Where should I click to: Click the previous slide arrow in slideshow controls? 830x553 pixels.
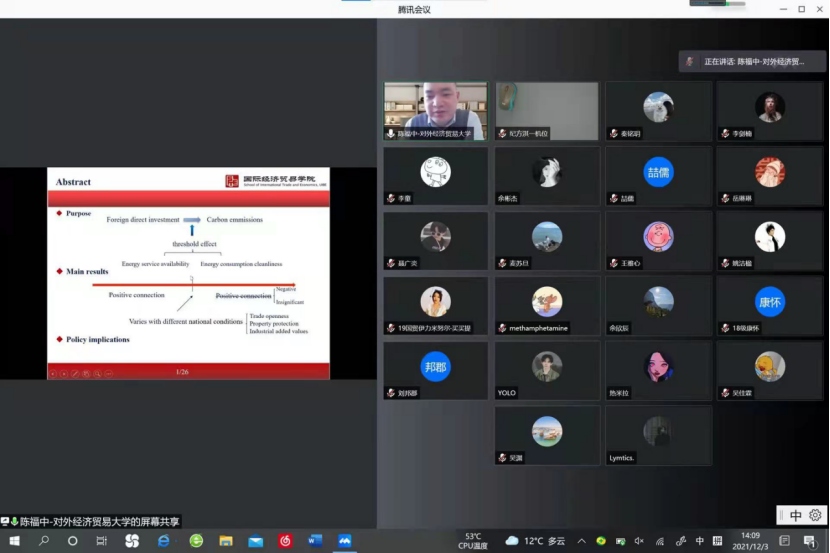click(x=53, y=373)
